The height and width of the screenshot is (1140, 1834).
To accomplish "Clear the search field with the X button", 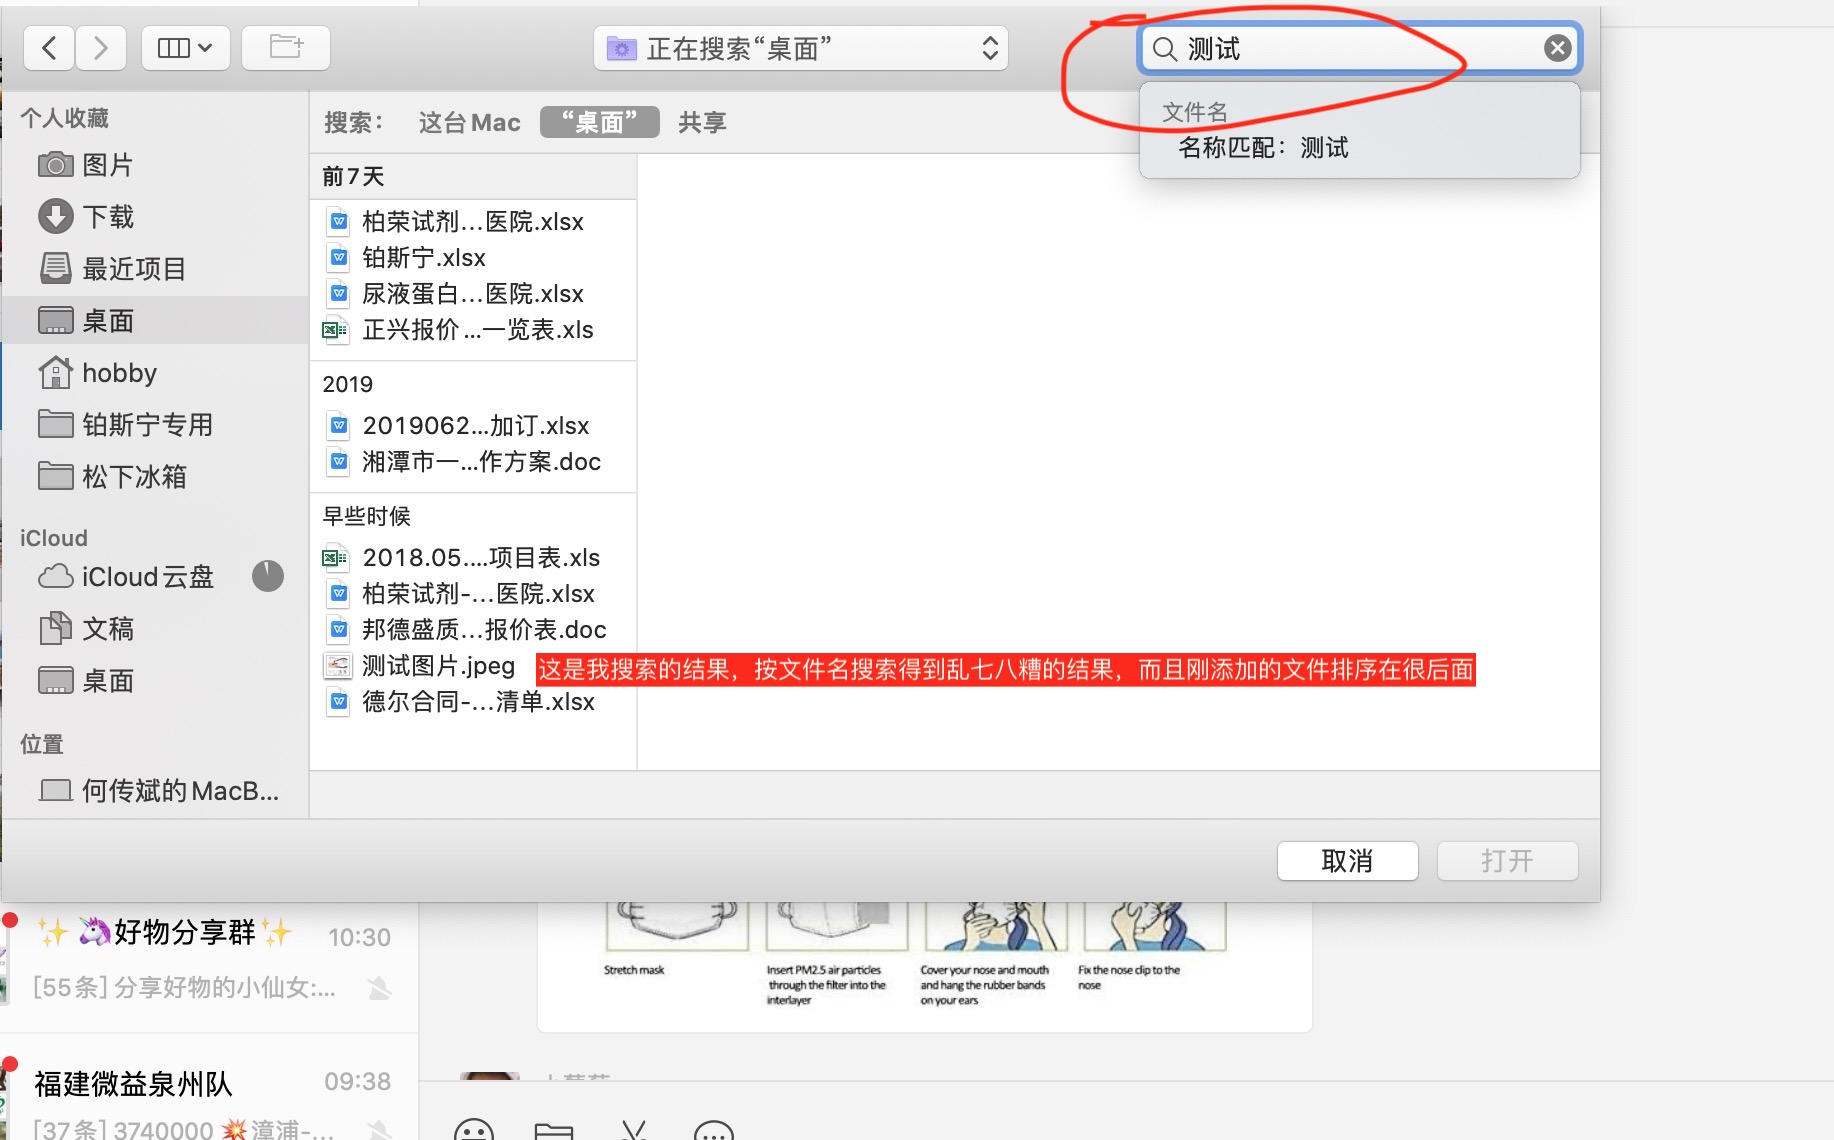I will coord(1557,48).
